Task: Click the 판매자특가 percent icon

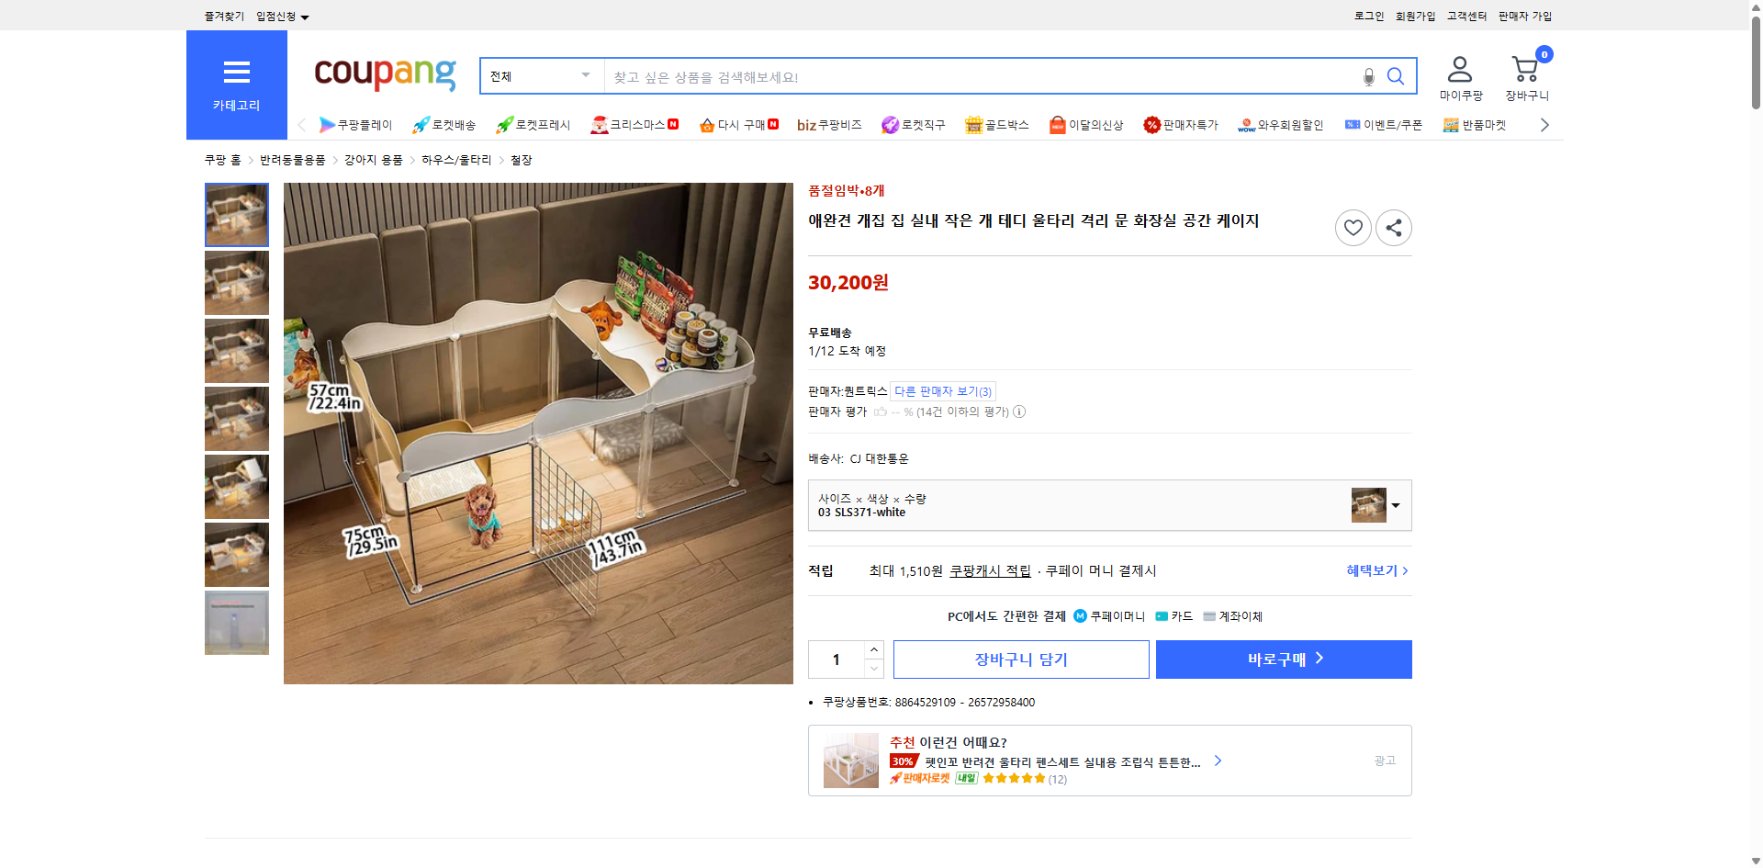Action: 1152,124
